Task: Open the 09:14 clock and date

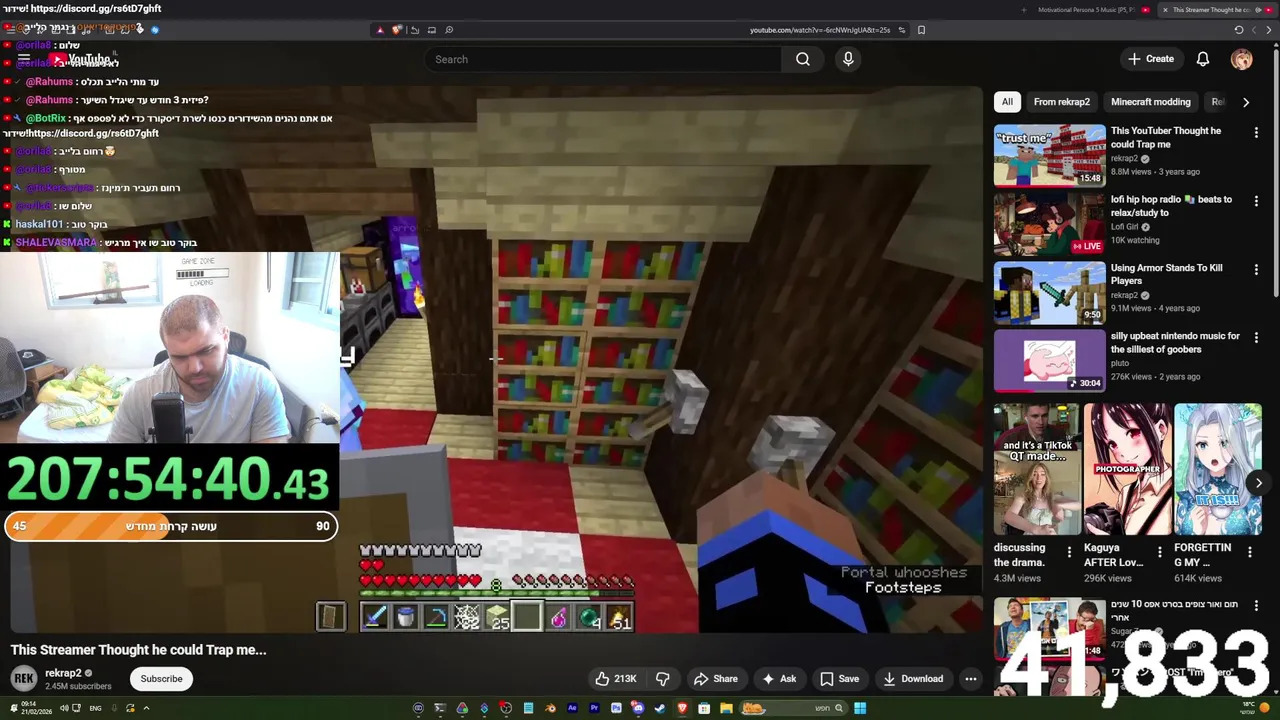Action: click(x=36, y=708)
